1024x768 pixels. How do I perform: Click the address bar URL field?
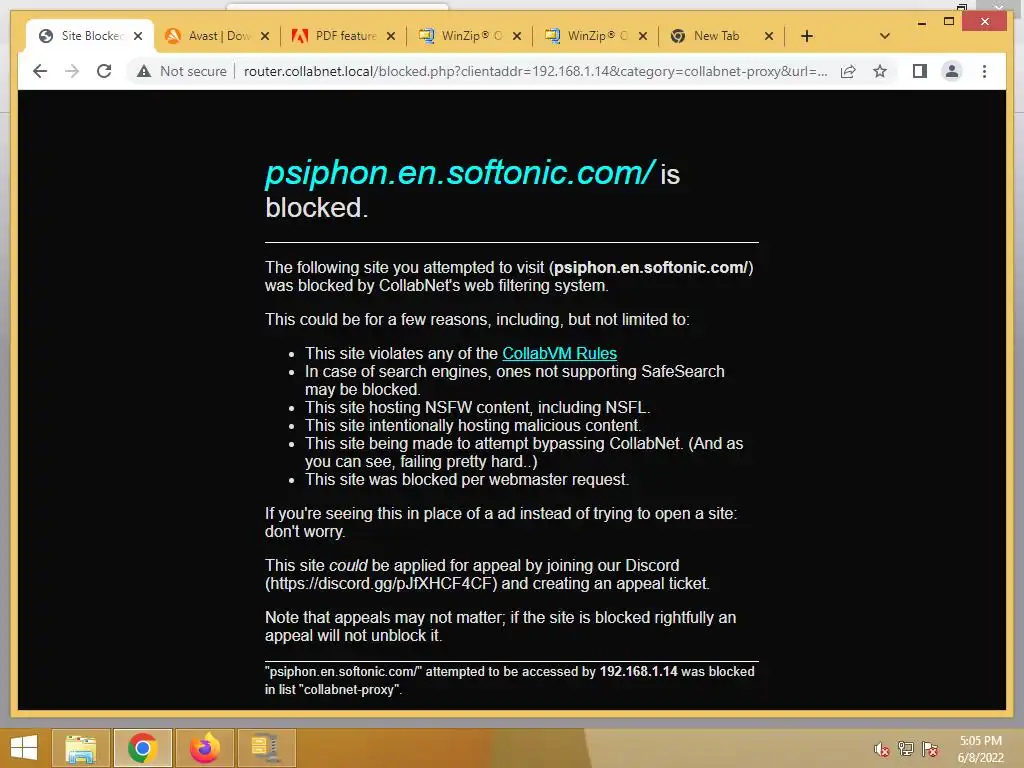536,71
